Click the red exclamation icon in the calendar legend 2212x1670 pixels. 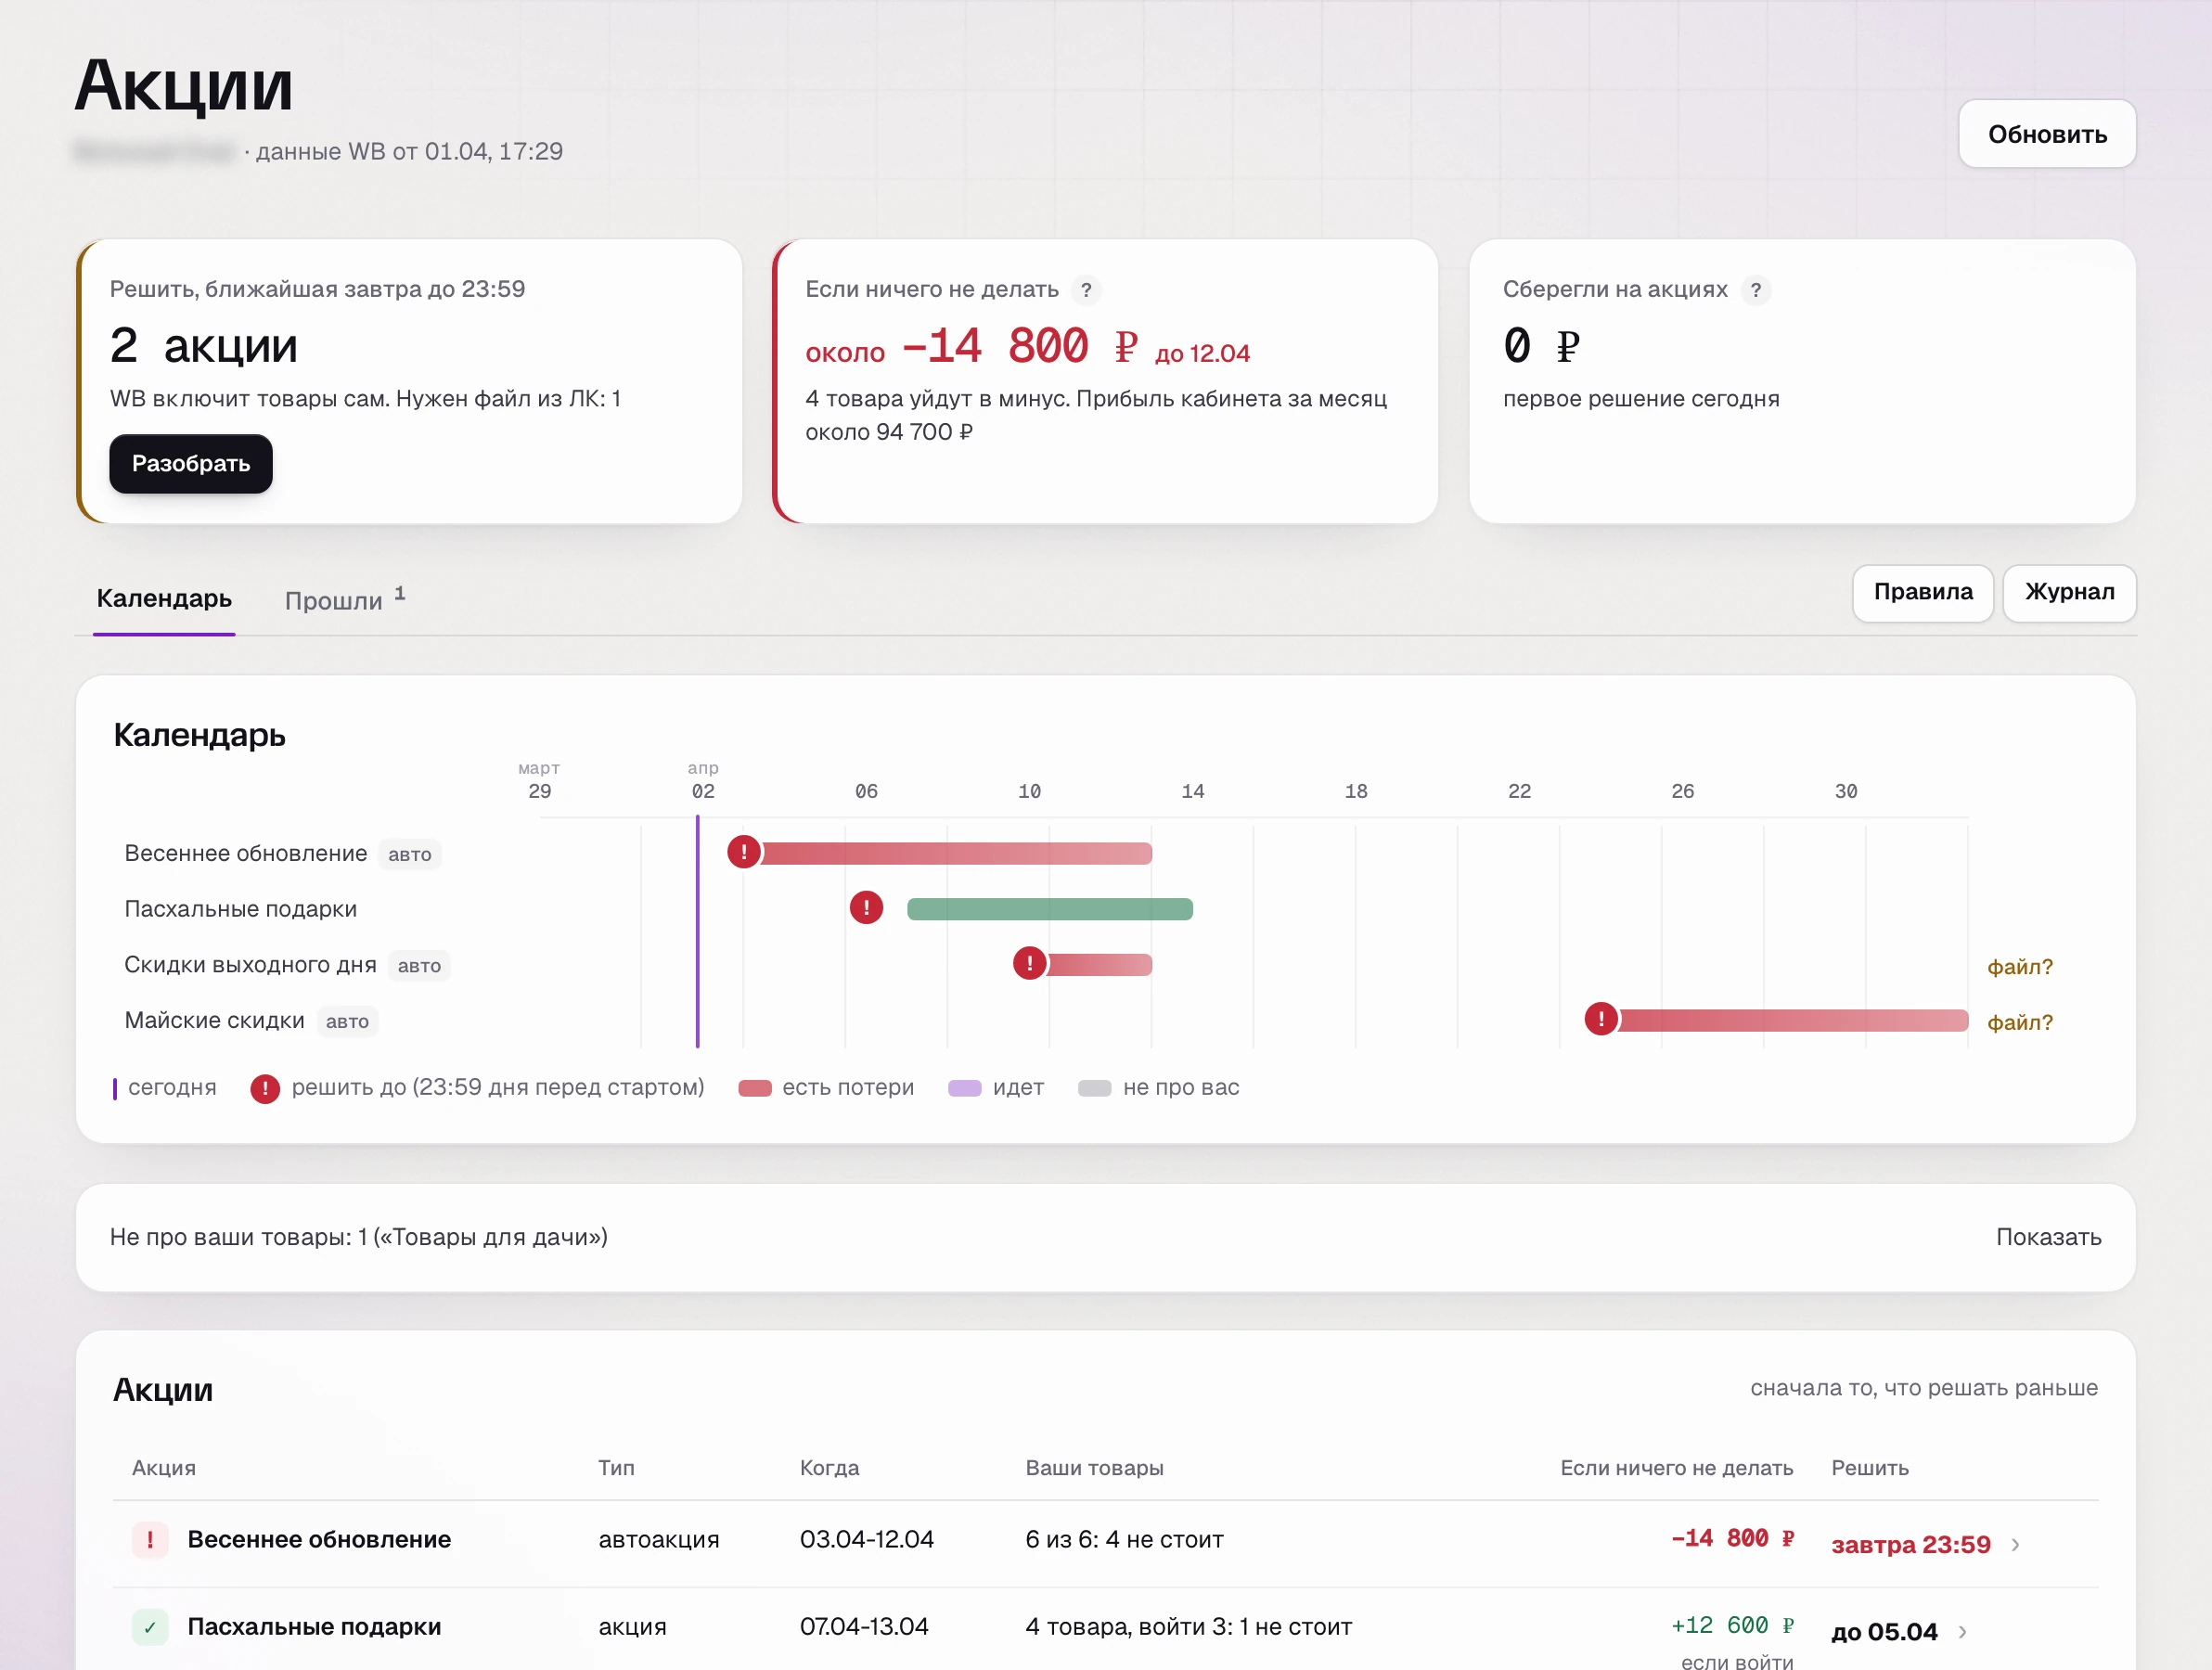click(x=265, y=1088)
